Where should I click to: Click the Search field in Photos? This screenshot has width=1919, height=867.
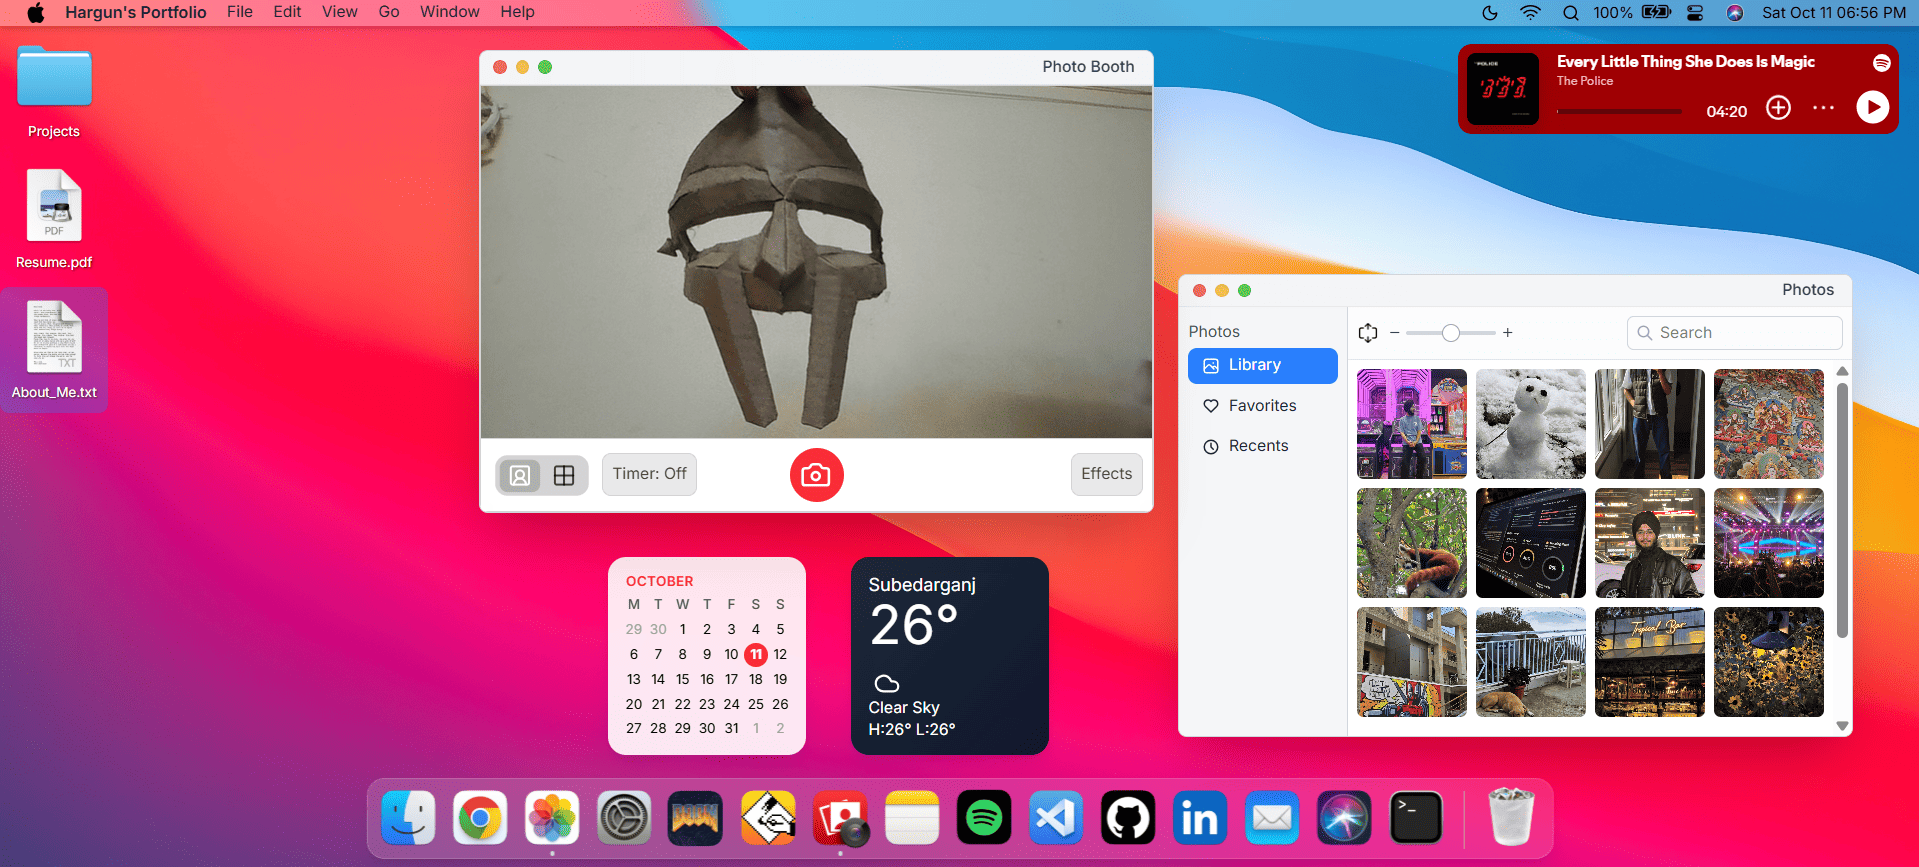click(x=1735, y=333)
